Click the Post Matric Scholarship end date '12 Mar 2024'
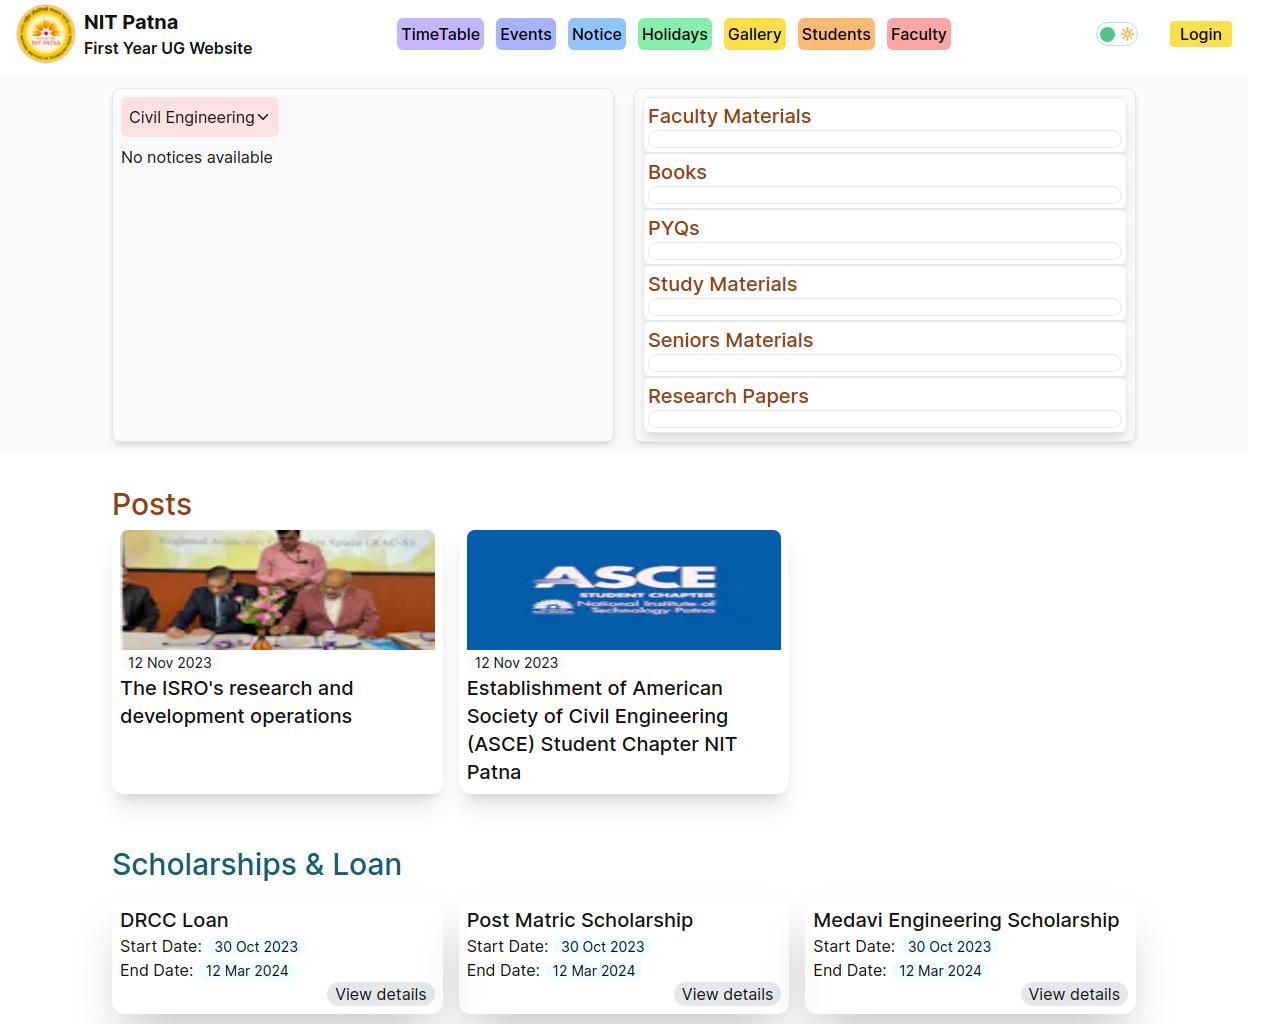The image size is (1280, 1024). 594,970
